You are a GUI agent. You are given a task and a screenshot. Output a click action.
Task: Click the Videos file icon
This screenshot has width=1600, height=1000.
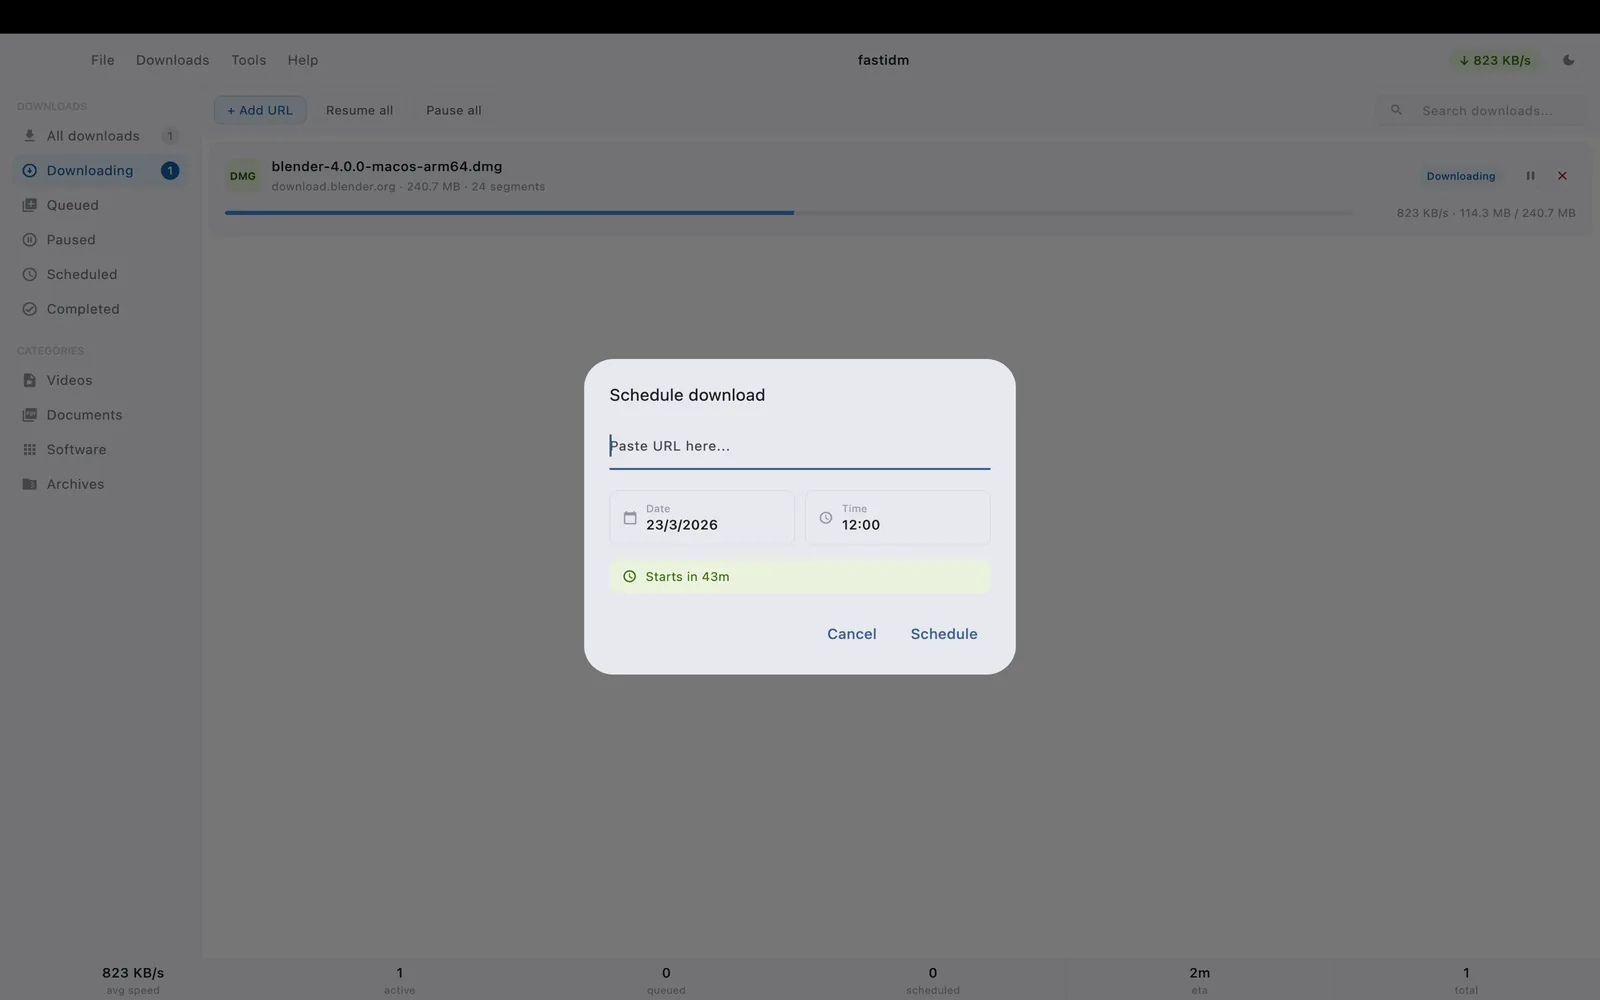(29, 380)
